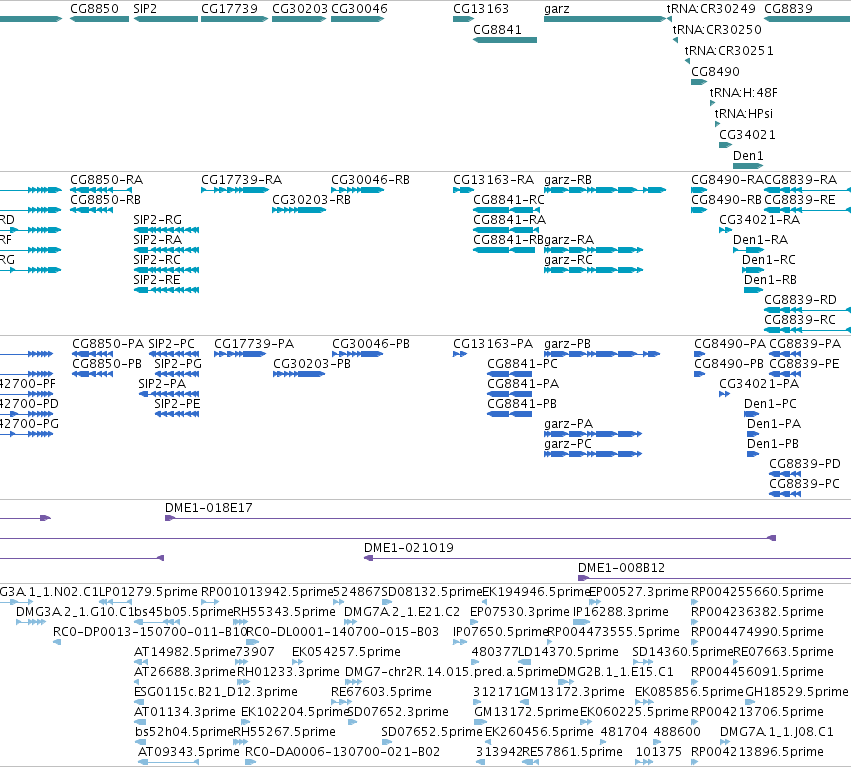Screen dimensions: 851x767
Task: Select protein Den1-PC label
Action: (x=770, y=404)
